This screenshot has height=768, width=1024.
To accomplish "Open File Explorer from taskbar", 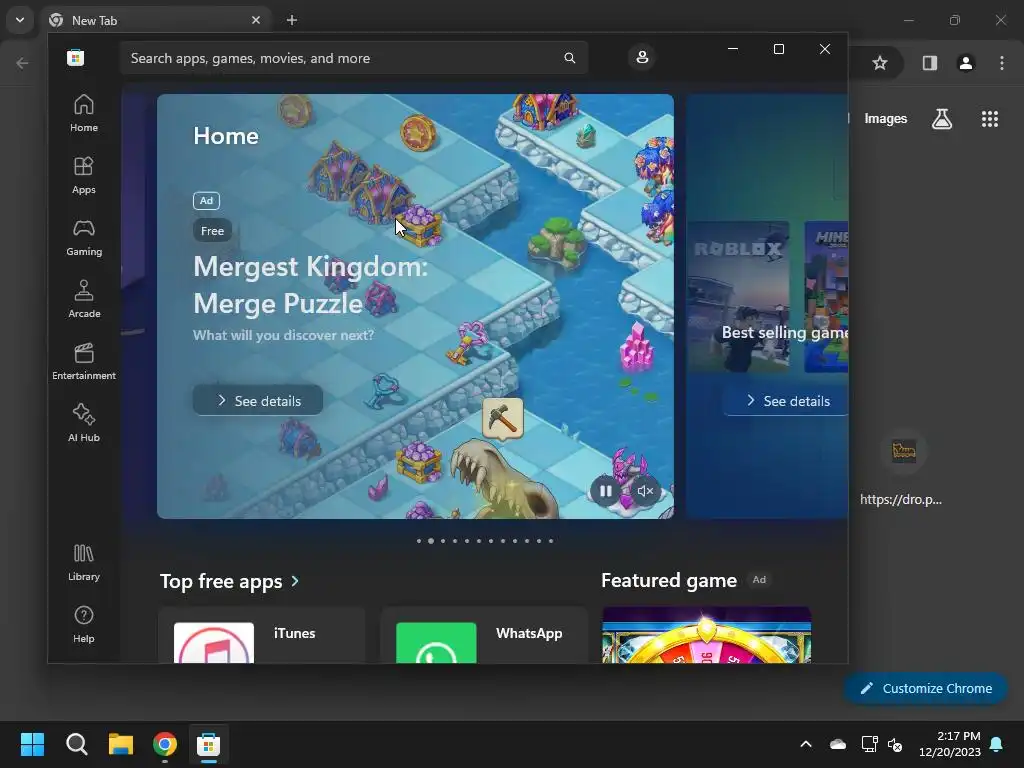I will tap(121, 744).
